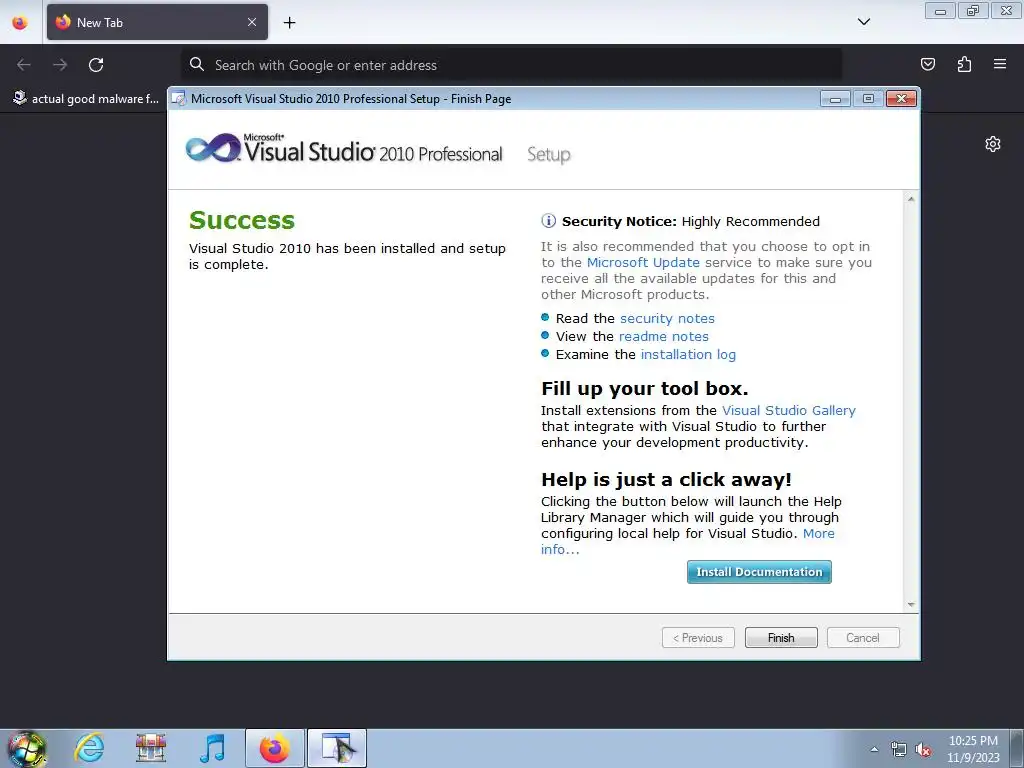1024x768 pixels.
Task: Open the muted volume tray icon
Action: (x=923, y=750)
